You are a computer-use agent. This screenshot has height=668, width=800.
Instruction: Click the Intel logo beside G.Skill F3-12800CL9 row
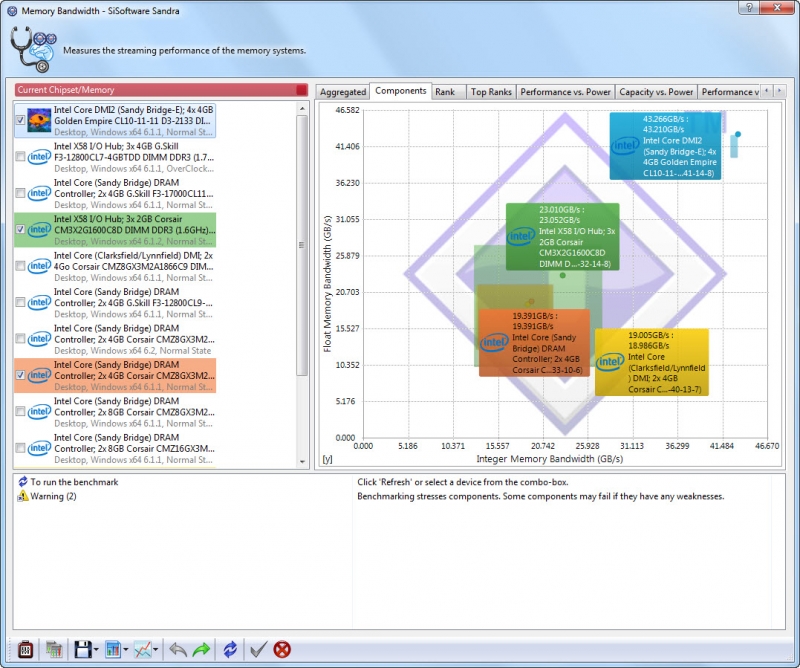click(x=39, y=303)
